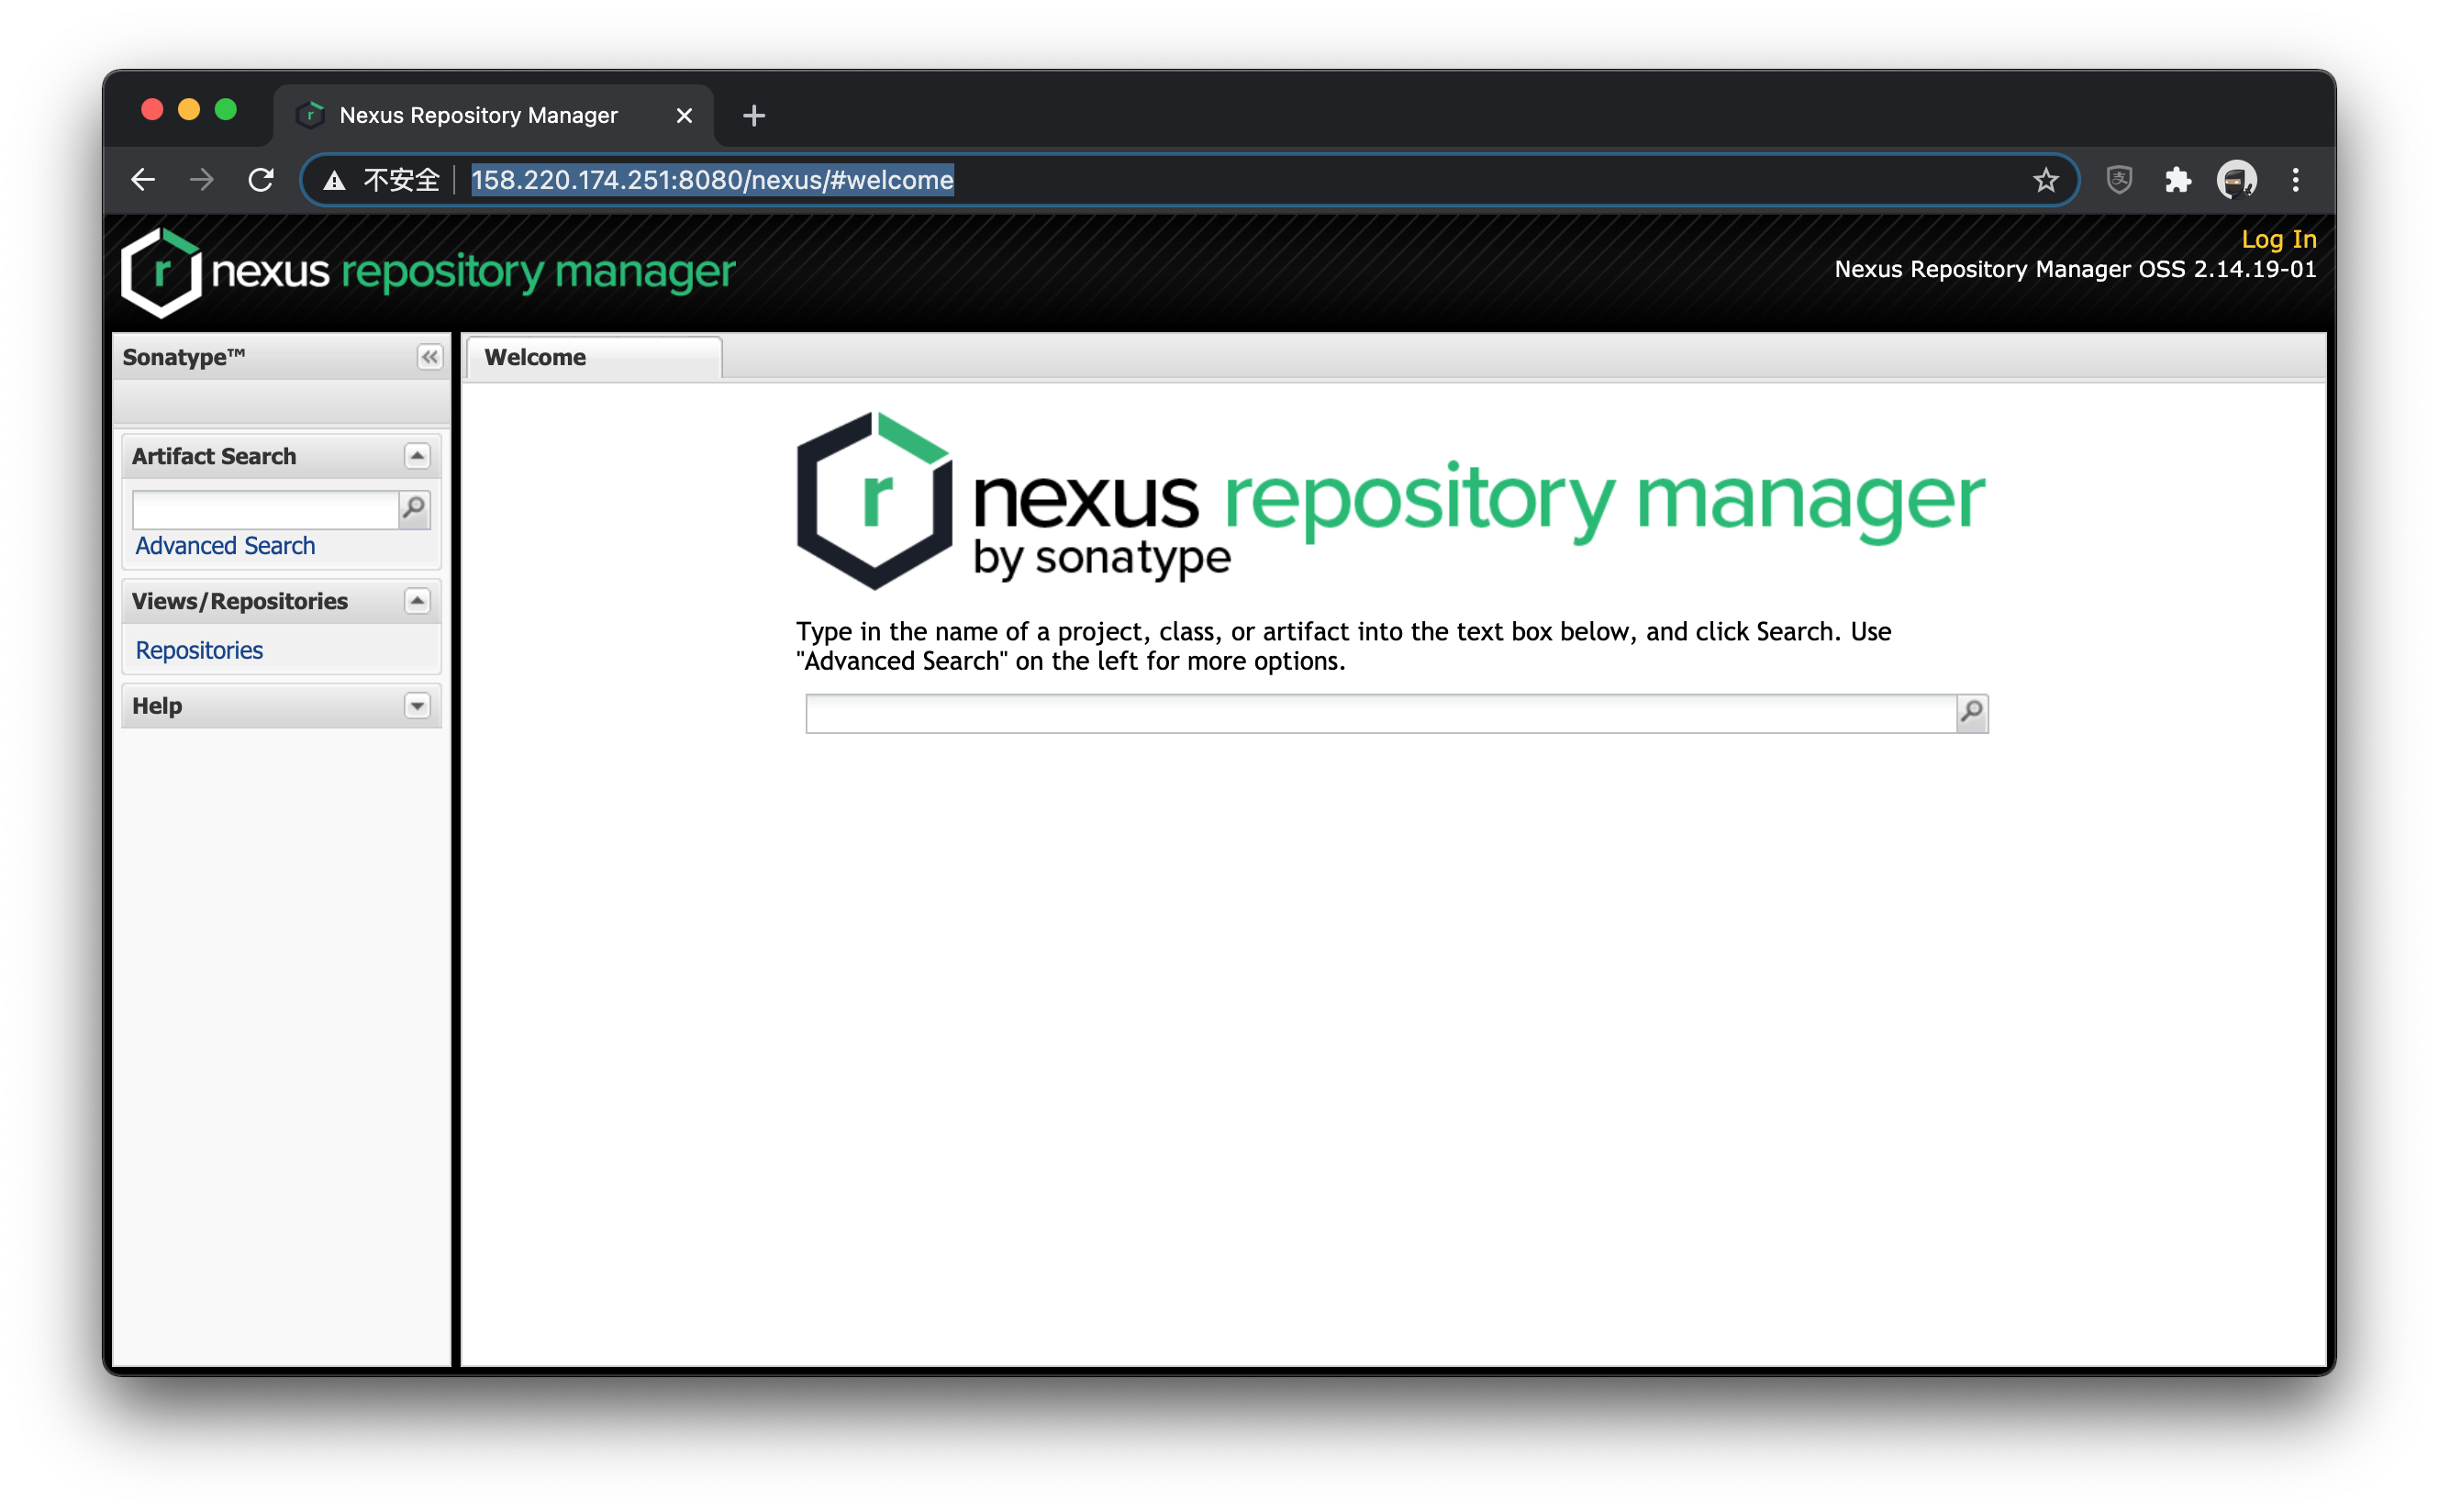Image resolution: width=2439 pixels, height=1512 pixels.
Task: Open the shield extension icon
Action: pyautogui.click(x=2119, y=180)
